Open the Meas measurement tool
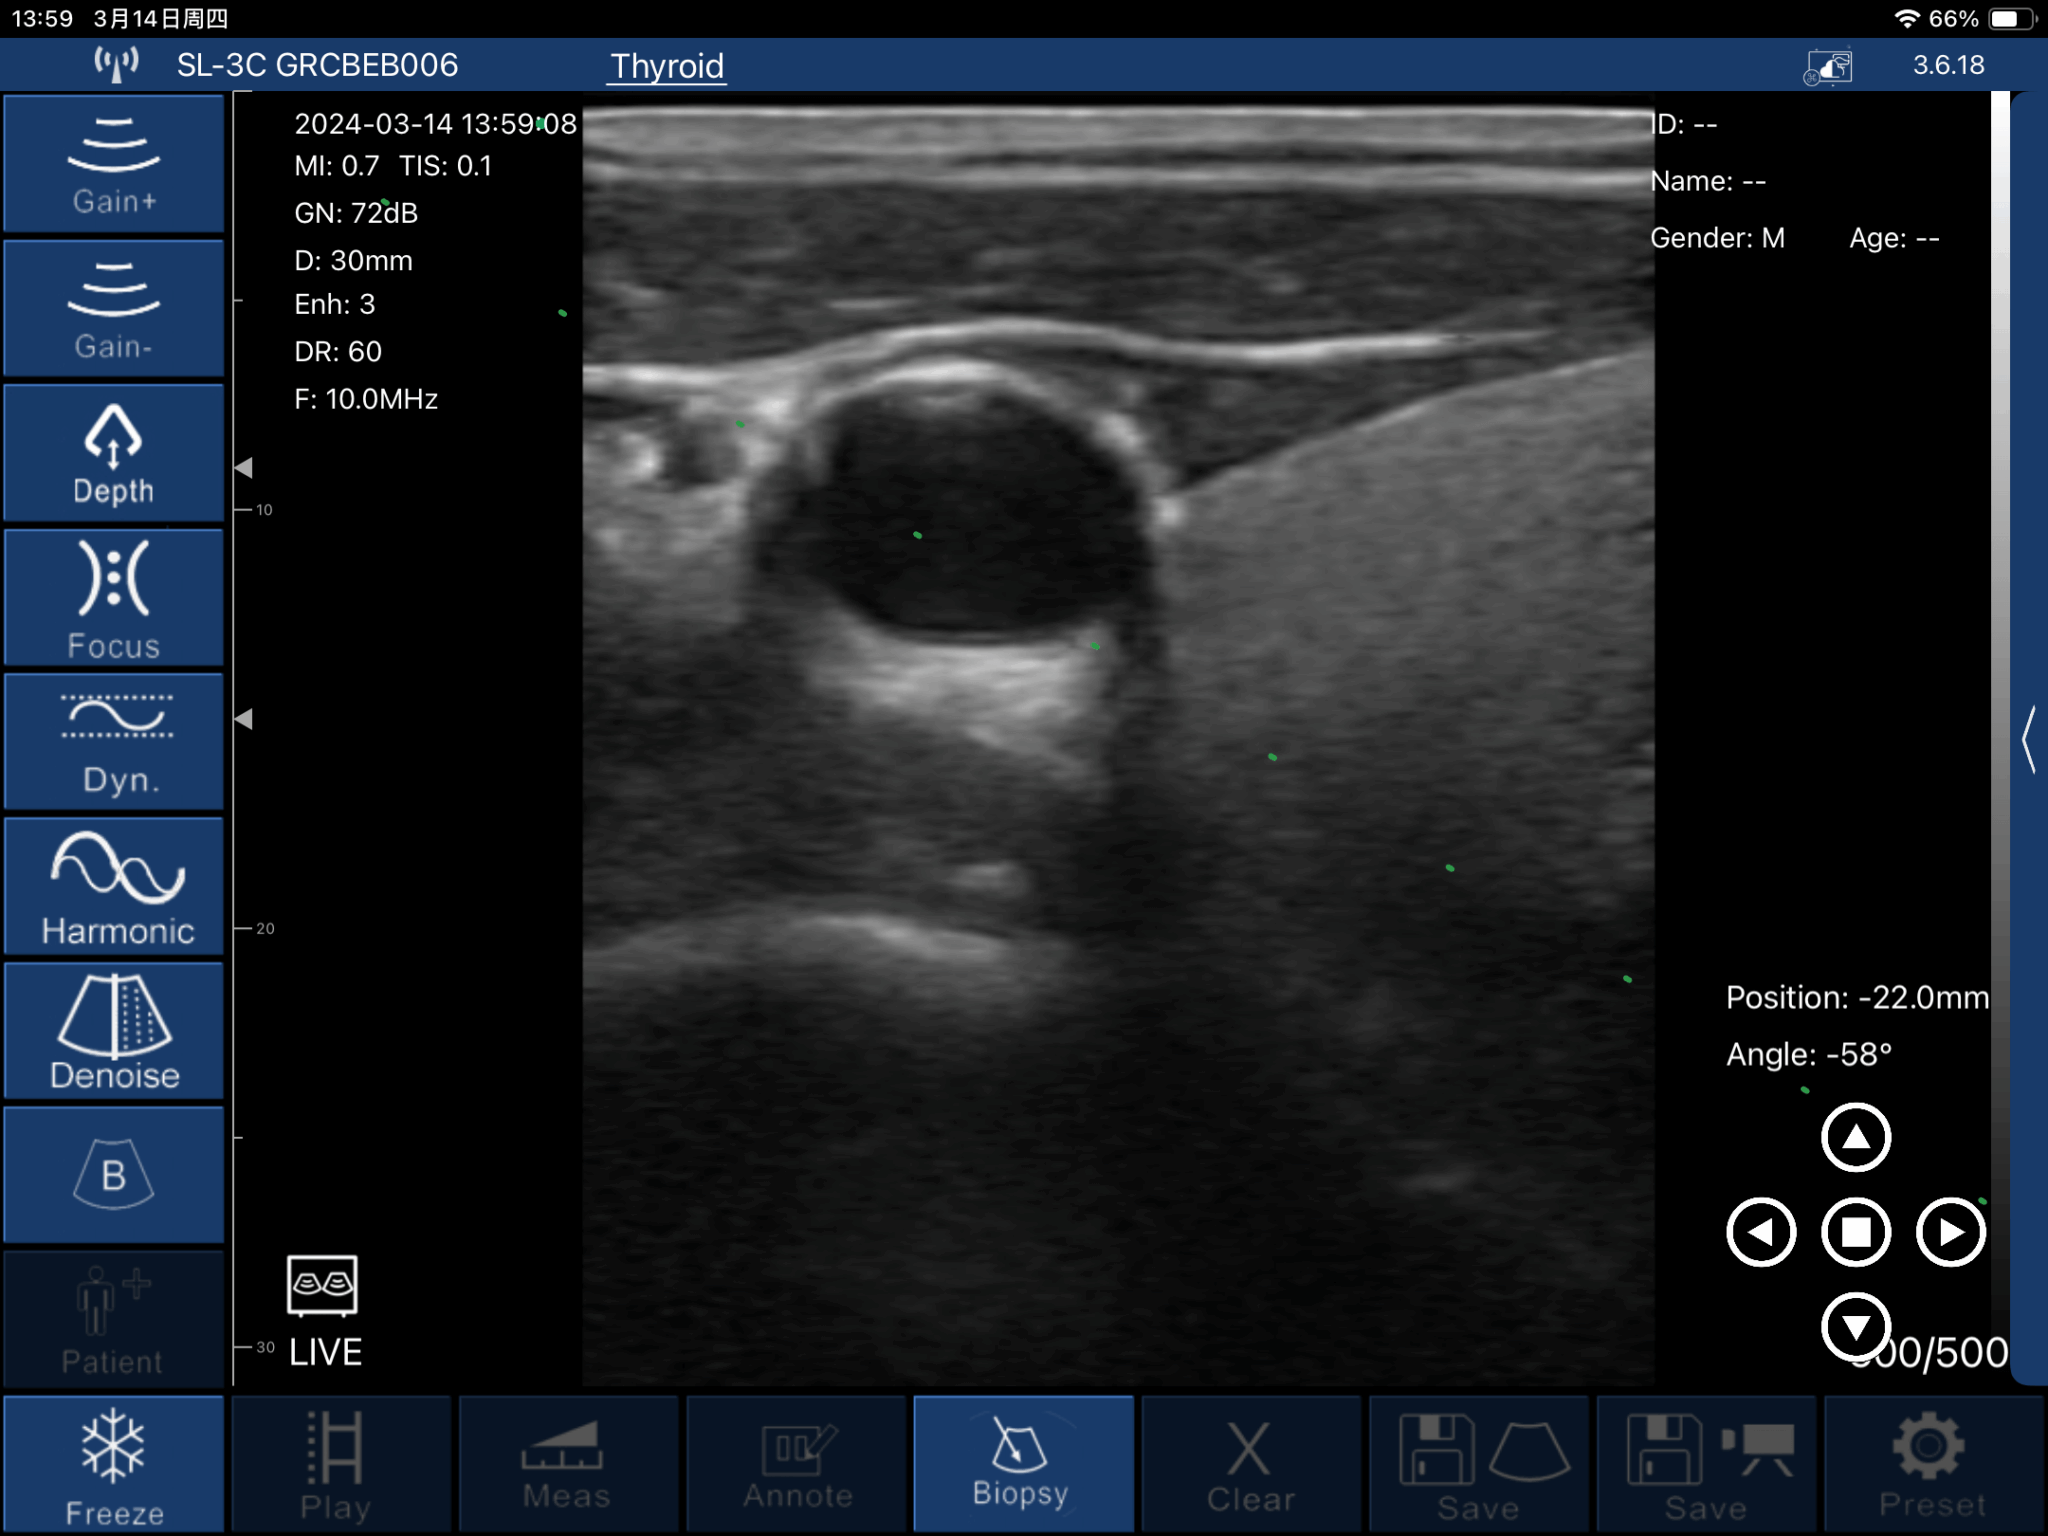2048x1536 pixels. tap(566, 1464)
